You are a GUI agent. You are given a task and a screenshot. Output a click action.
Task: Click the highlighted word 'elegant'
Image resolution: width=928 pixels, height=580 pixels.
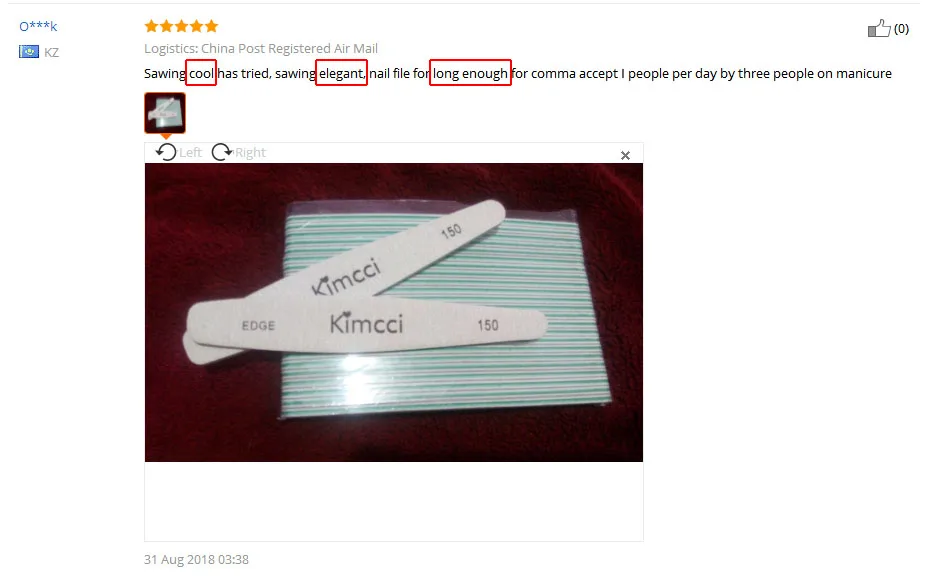click(x=341, y=73)
